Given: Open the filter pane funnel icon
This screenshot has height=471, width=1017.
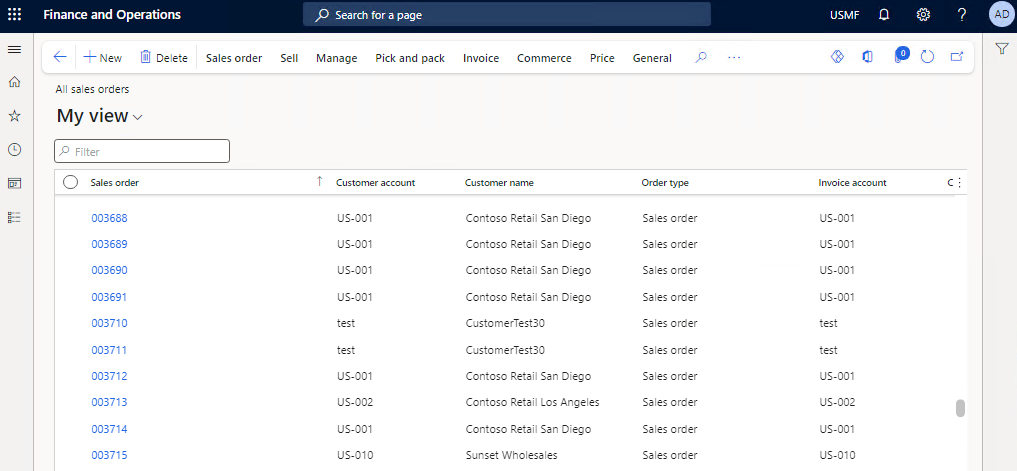Looking at the screenshot, I should tap(1001, 49).
